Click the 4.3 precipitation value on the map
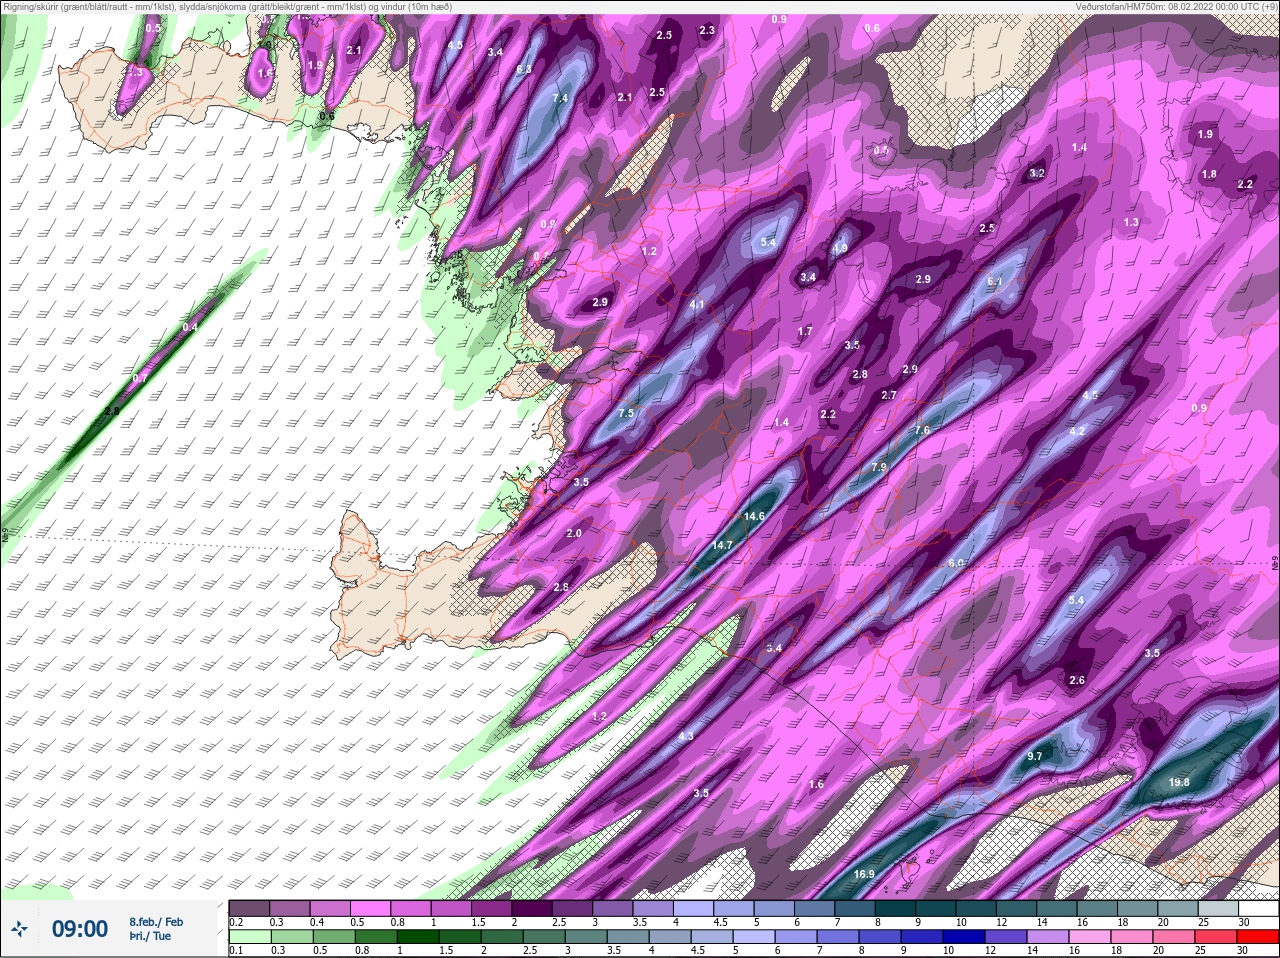The width and height of the screenshot is (1280, 958). (686, 736)
